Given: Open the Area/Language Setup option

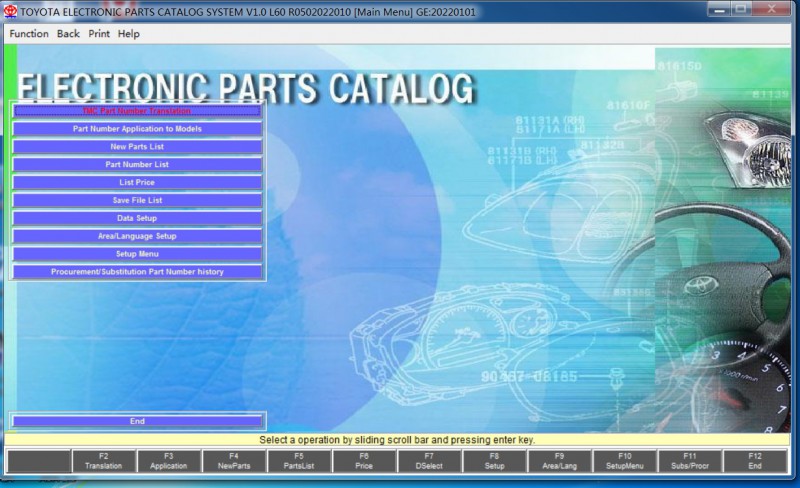Looking at the screenshot, I should (137, 236).
